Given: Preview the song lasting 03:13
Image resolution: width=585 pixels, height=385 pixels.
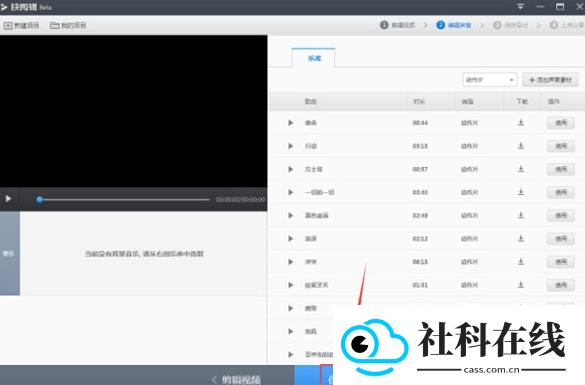Looking at the screenshot, I should tap(290, 146).
